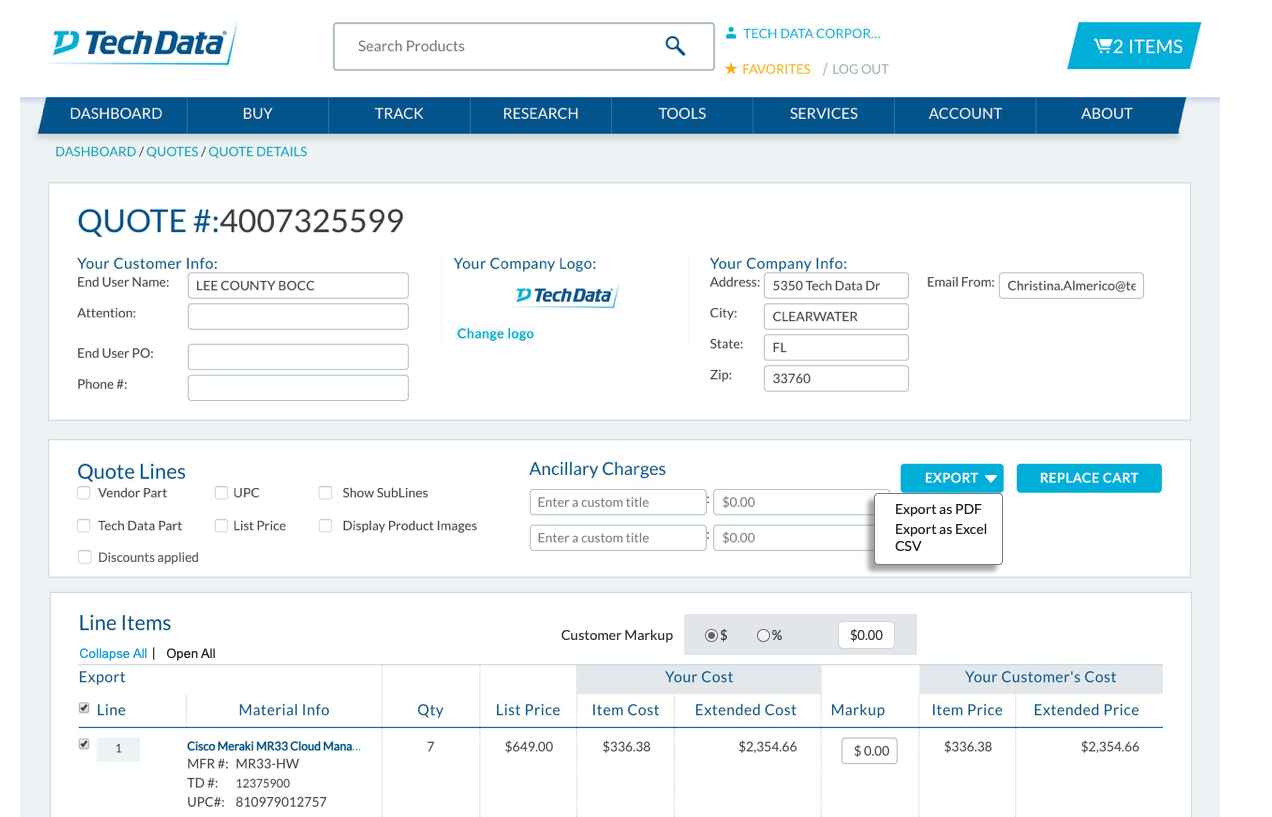Click the Address input field
This screenshot has width=1272, height=817.
click(836, 285)
